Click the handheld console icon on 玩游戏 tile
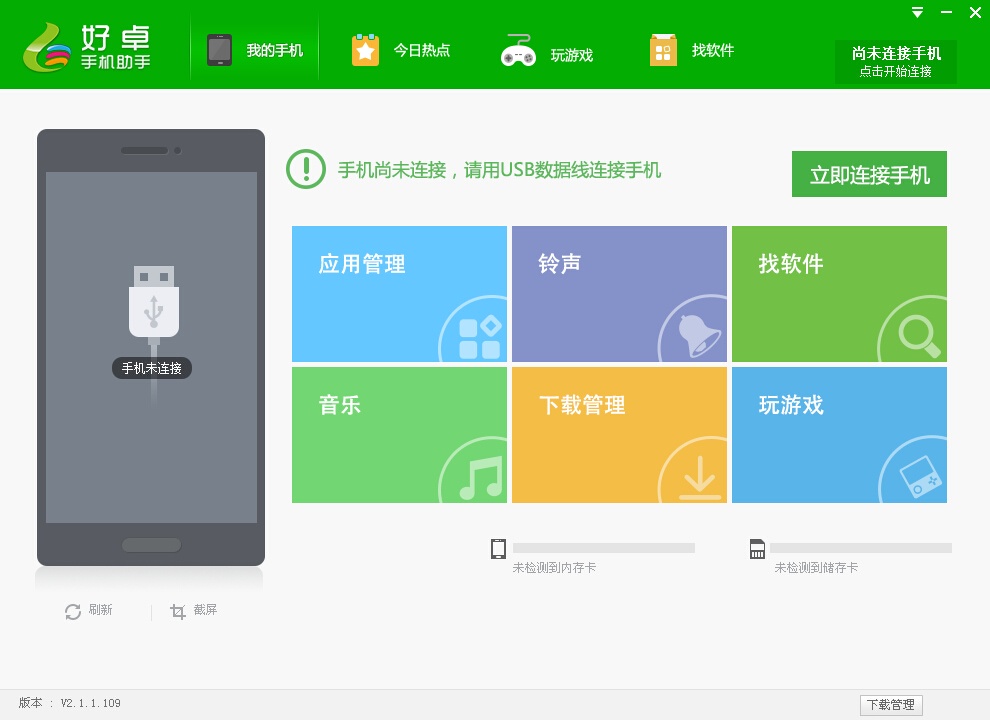The image size is (990, 720). [x=920, y=476]
